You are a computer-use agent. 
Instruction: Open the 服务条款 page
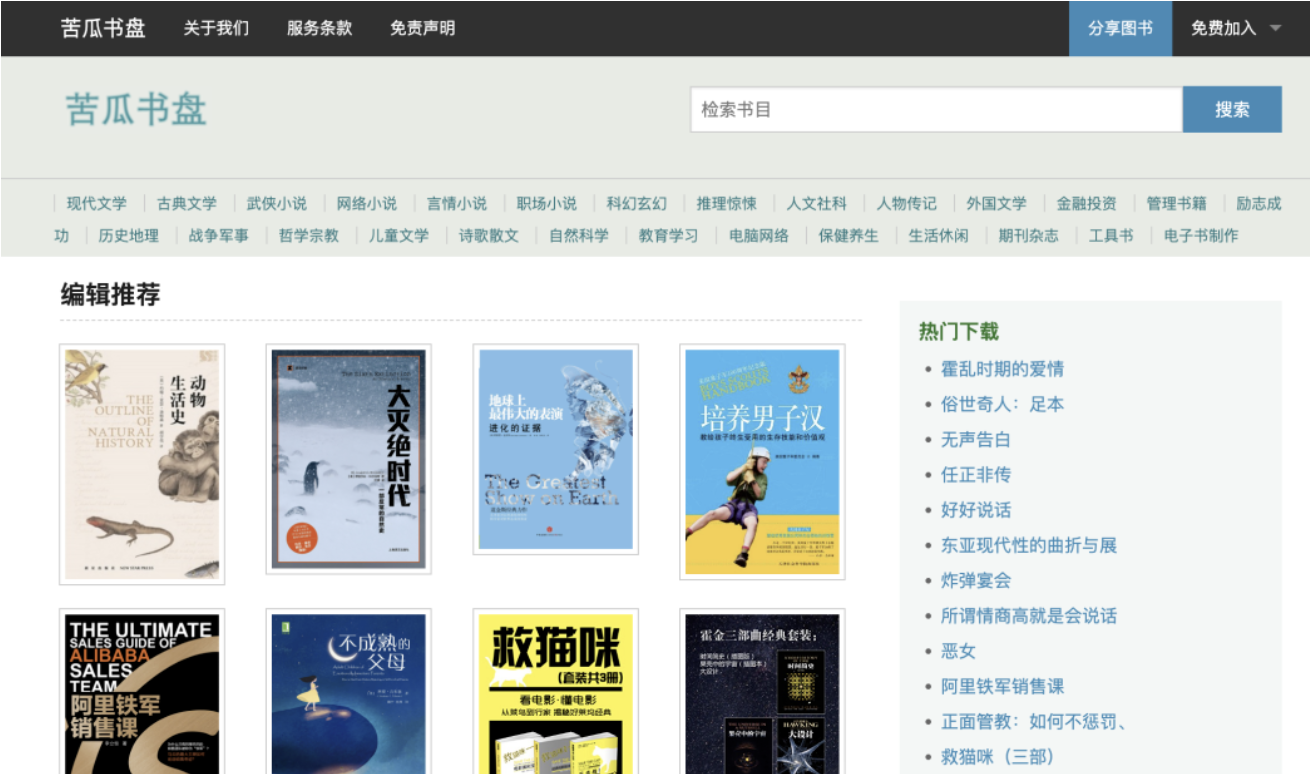click(x=319, y=28)
